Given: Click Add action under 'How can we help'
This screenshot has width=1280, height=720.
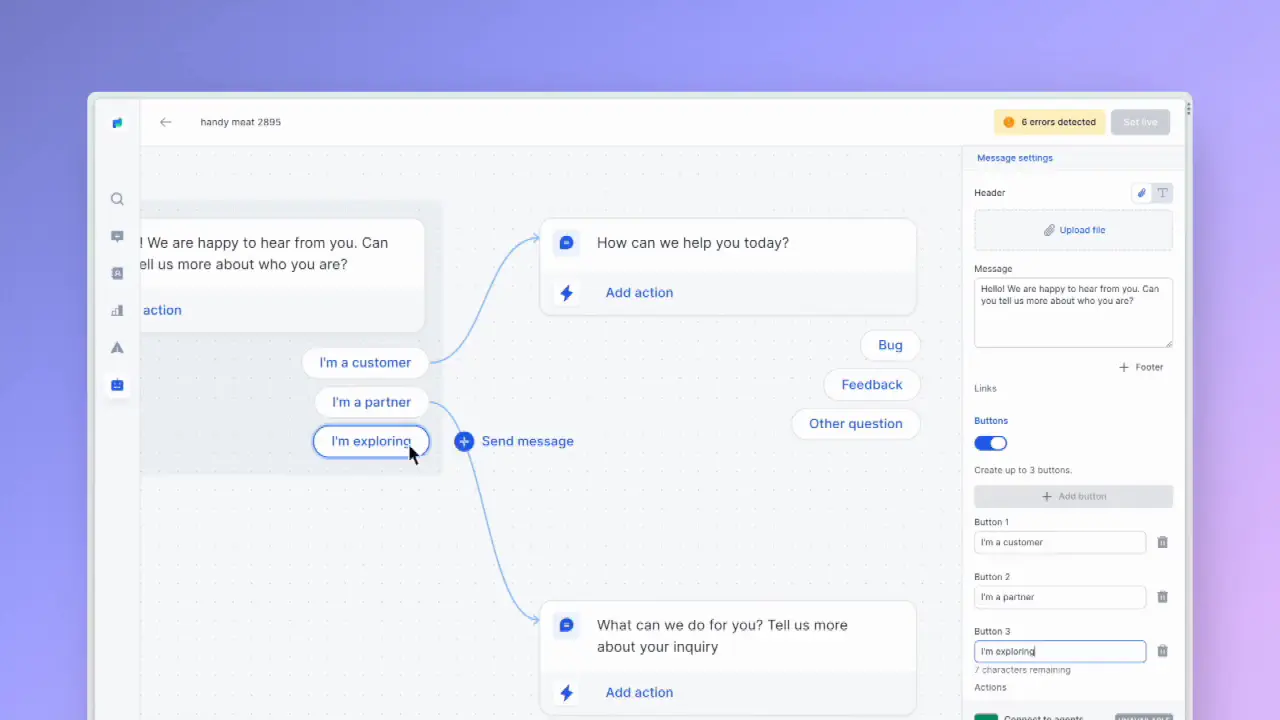Looking at the screenshot, I should coord(639,293).
